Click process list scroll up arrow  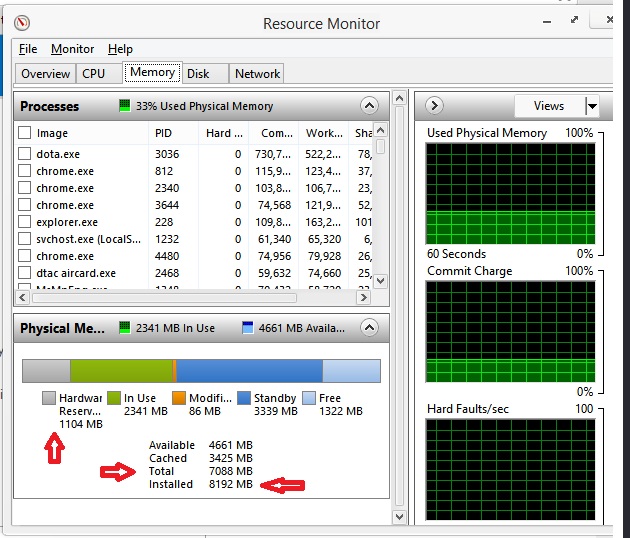[380, 130]
